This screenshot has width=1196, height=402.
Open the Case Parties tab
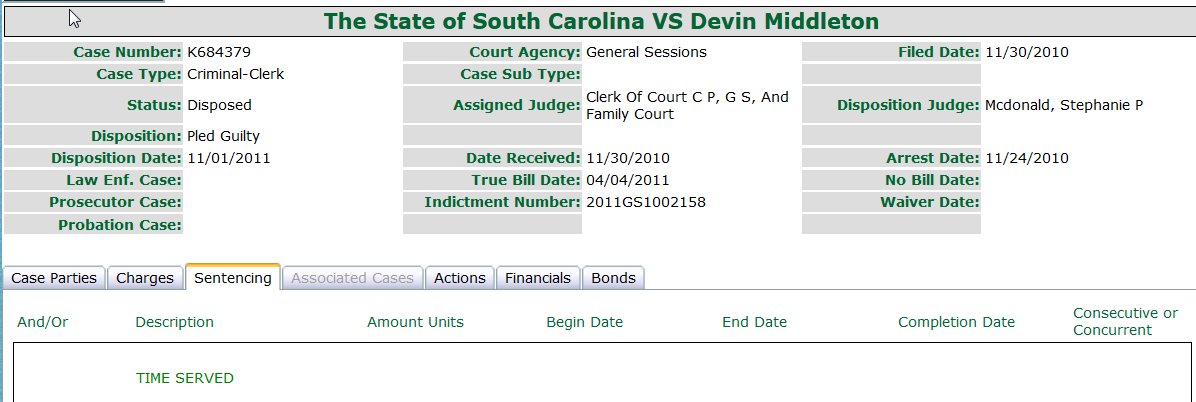point(54,278)
